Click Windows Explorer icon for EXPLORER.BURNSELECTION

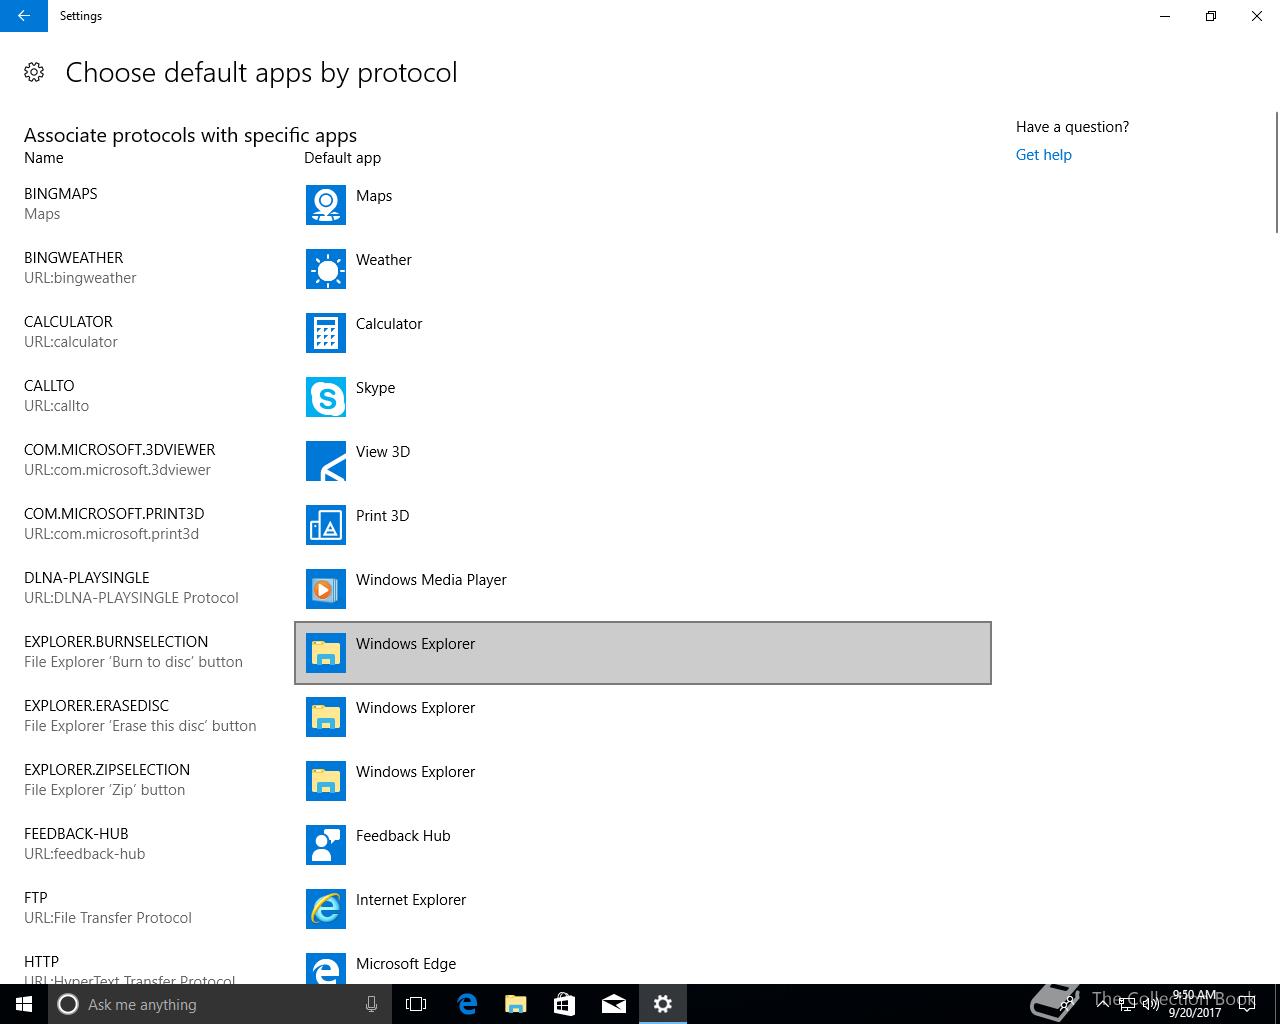click(x=326, y=653)
